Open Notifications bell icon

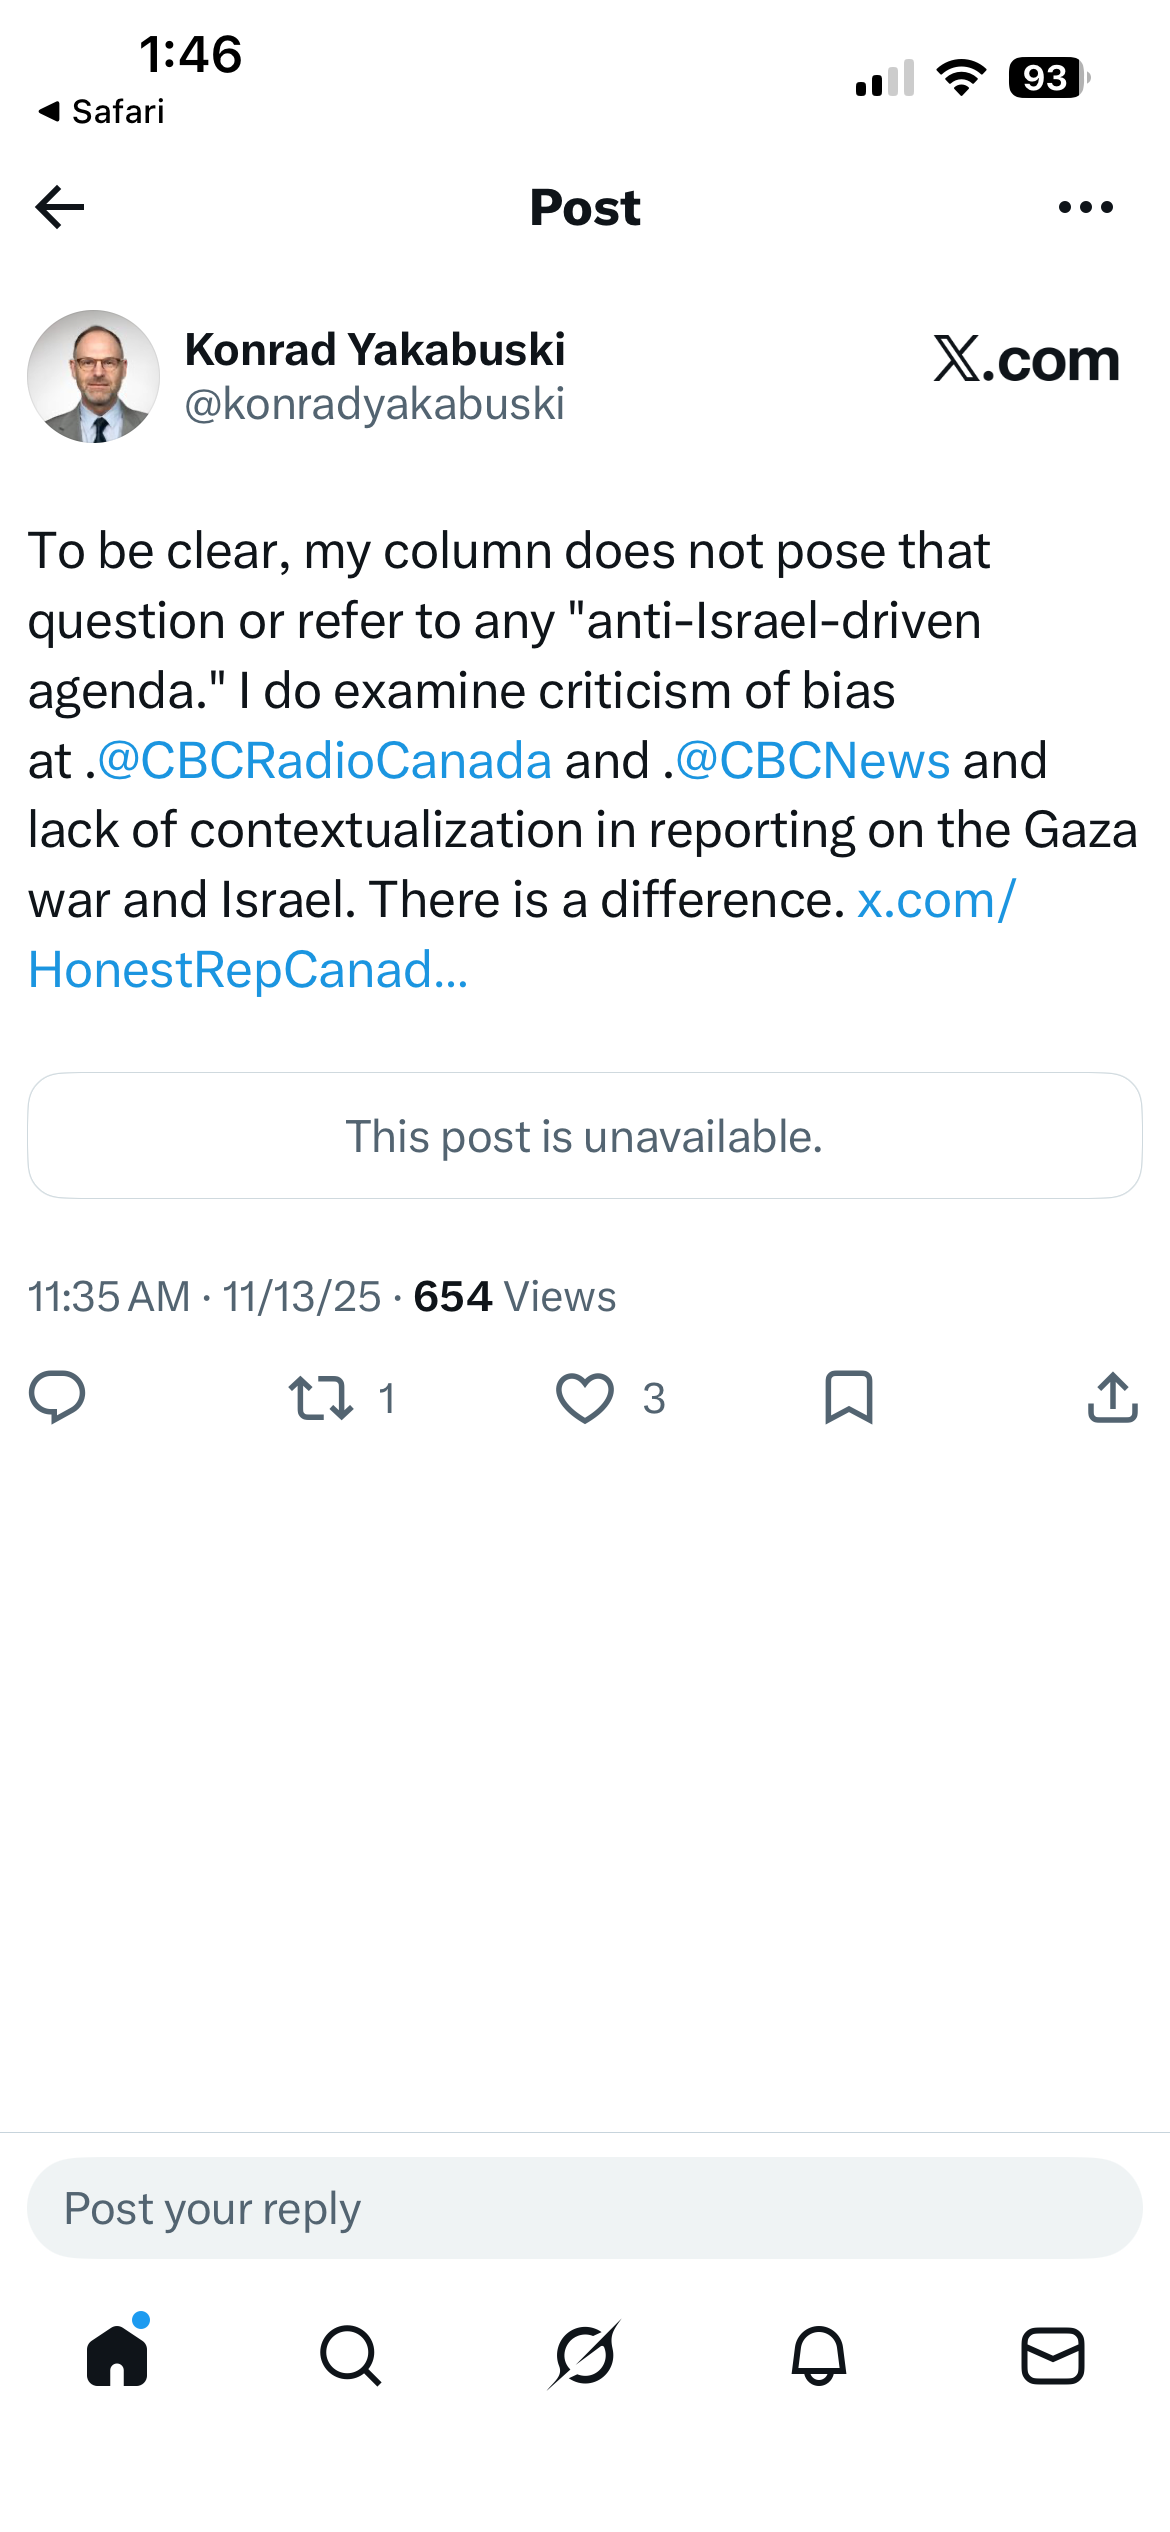819,2355
